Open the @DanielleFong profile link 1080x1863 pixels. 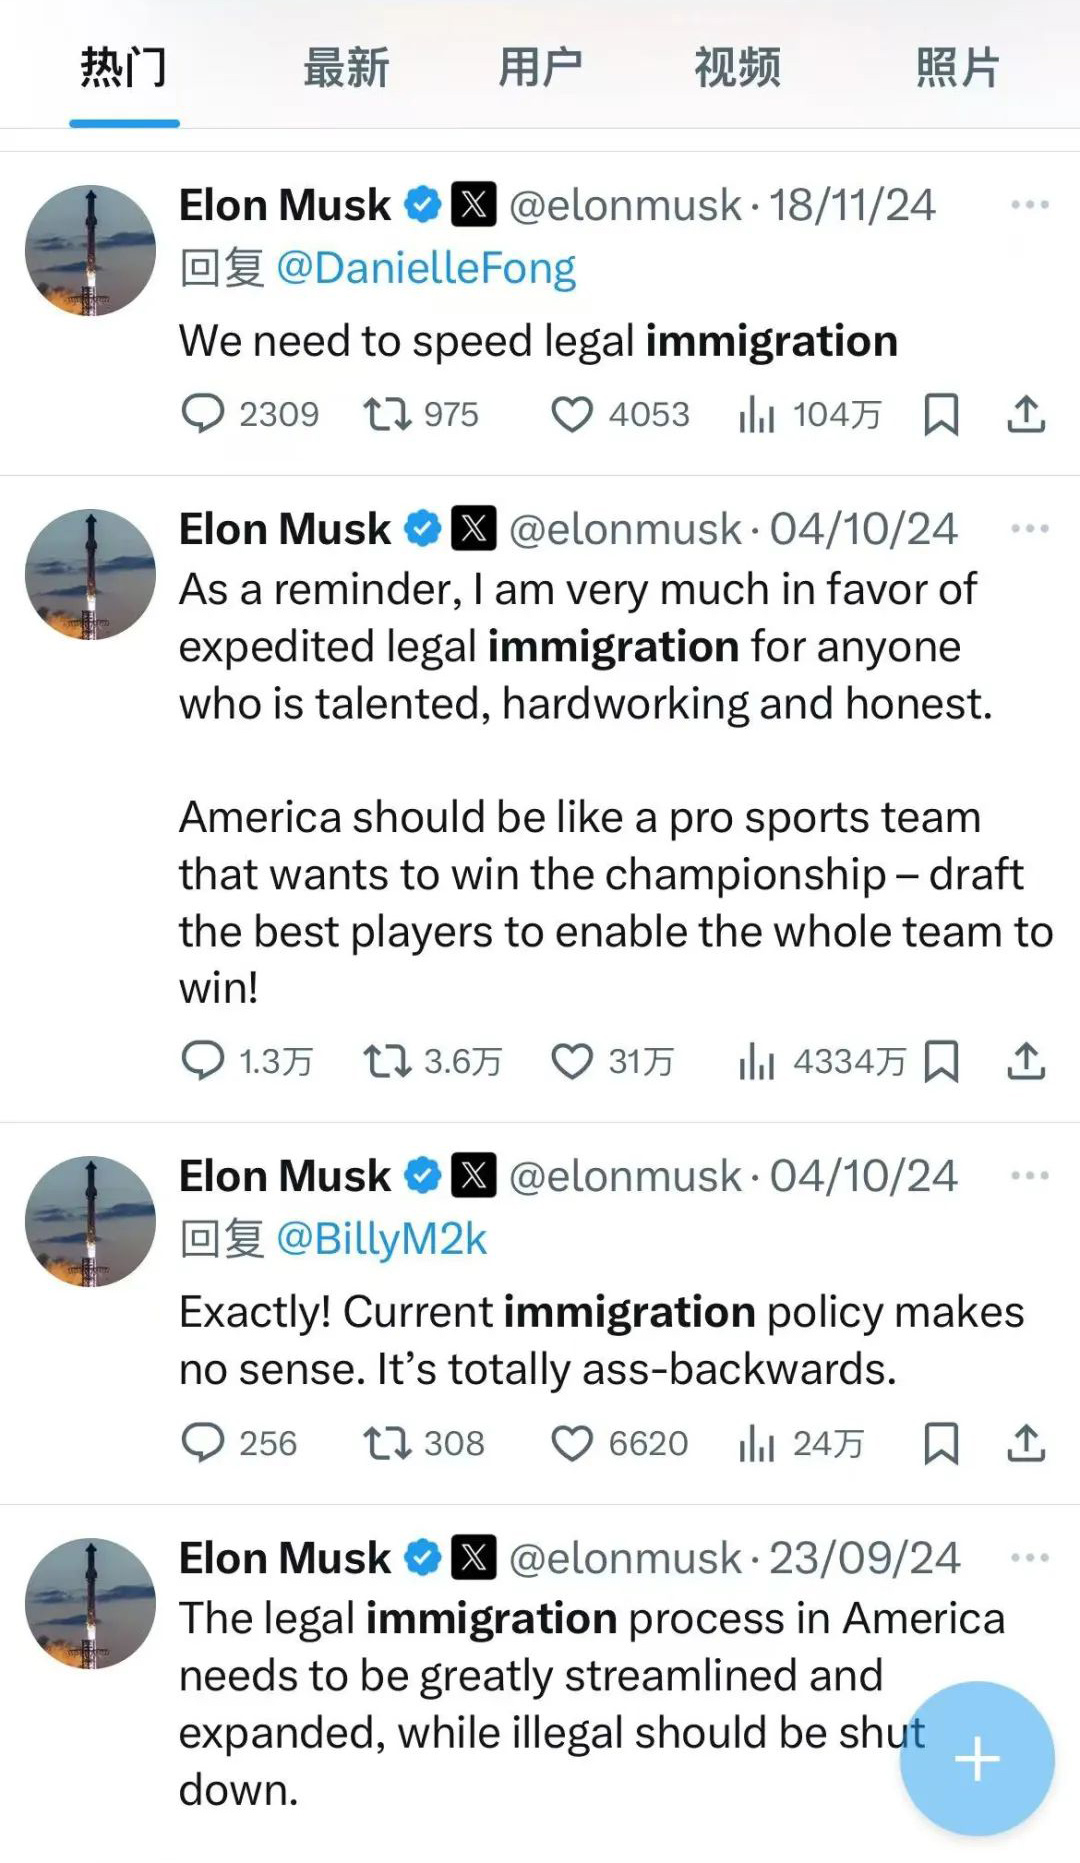(426, 268)
